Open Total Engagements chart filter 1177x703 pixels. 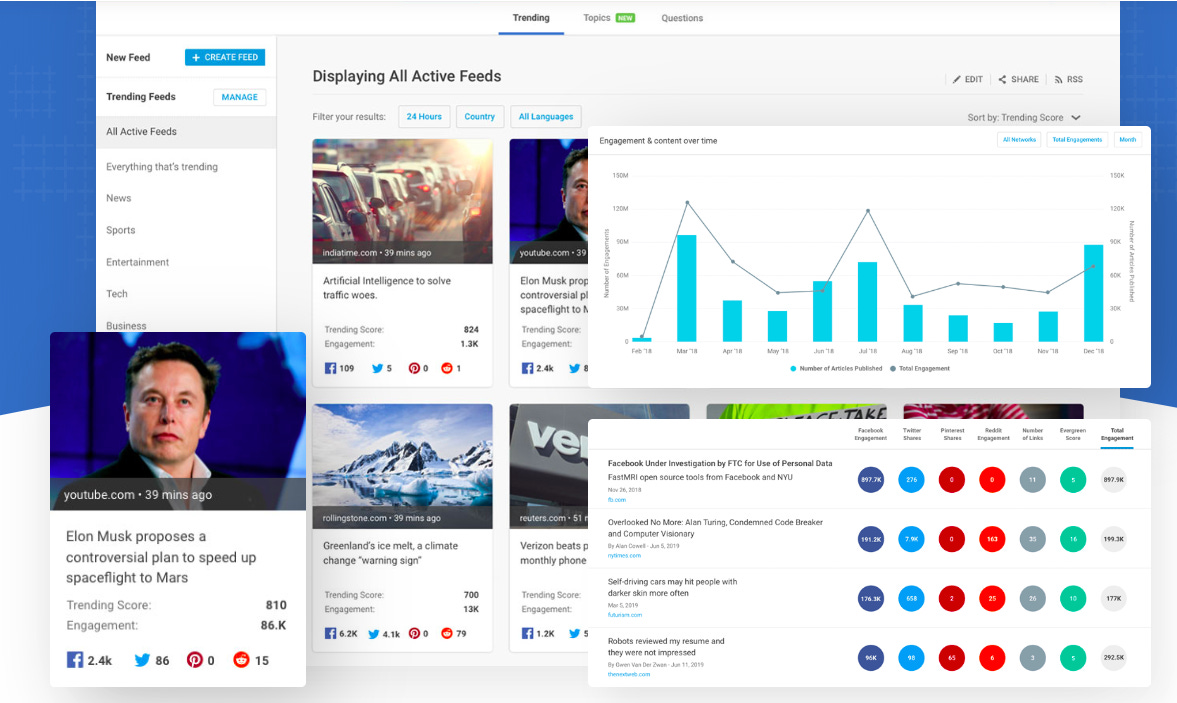pyautogui.click(x=1077, y=140)
